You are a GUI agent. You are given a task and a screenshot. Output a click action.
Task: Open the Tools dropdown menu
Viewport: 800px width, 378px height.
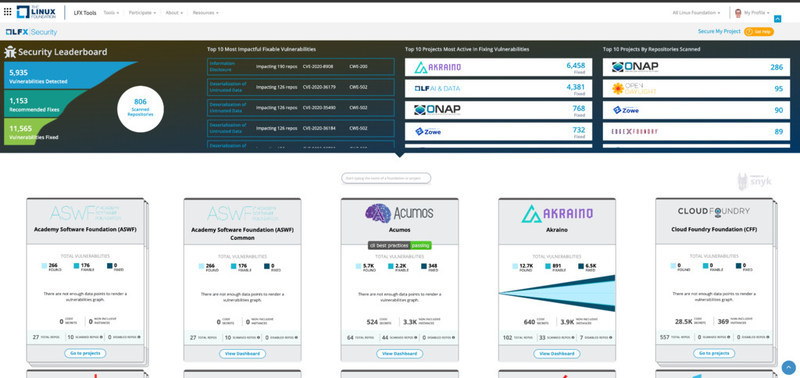click(111, 13)
